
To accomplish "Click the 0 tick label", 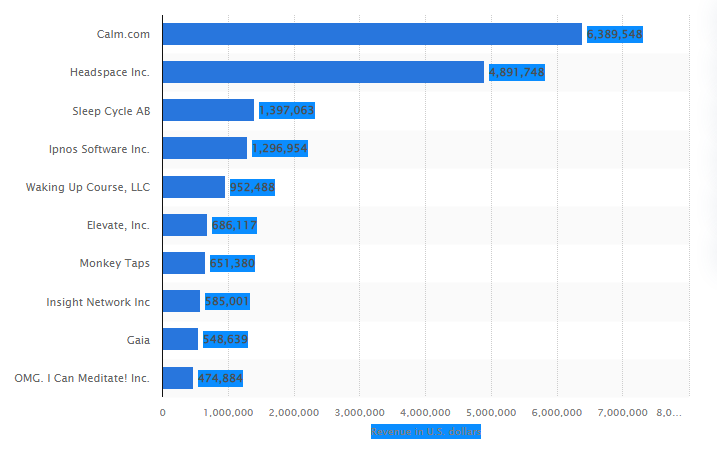I will tap(162, 413).
